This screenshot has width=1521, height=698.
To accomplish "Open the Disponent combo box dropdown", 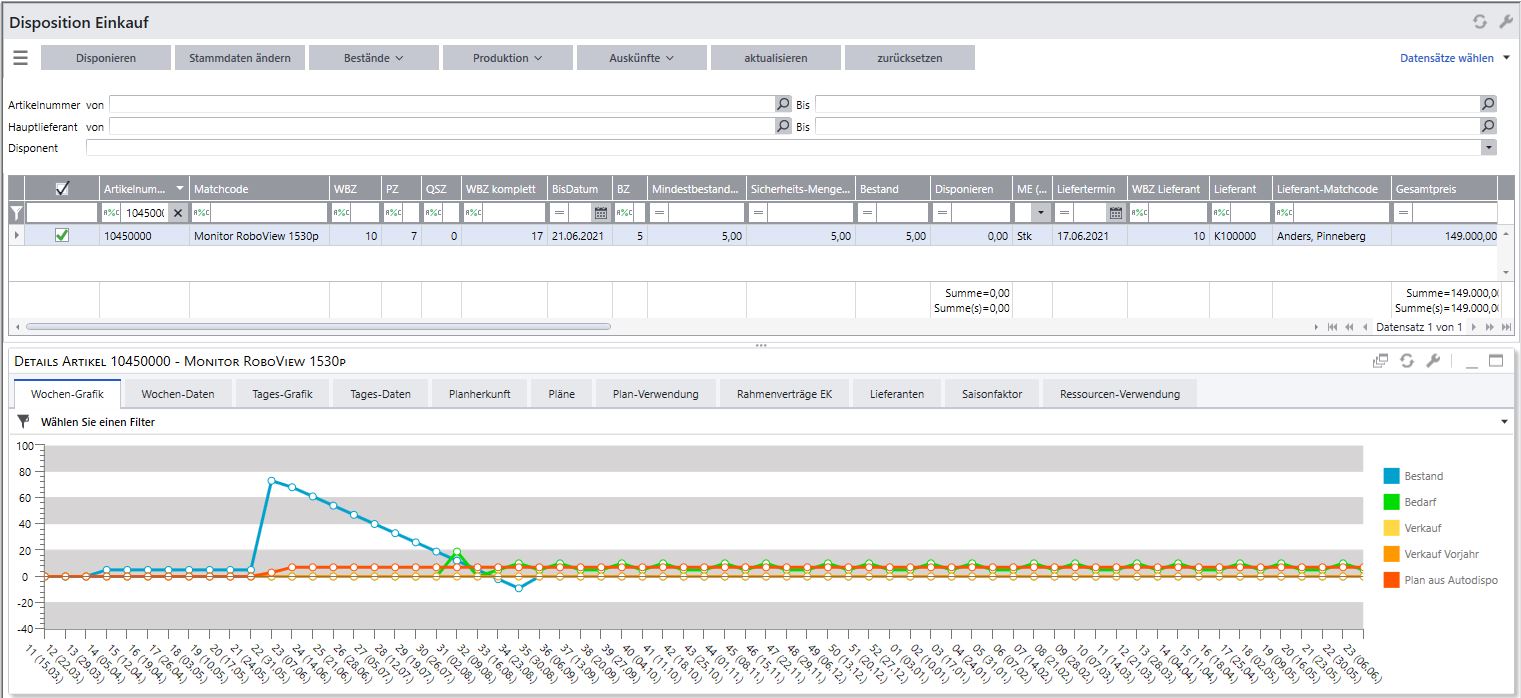I will (x=1489, y=148).
